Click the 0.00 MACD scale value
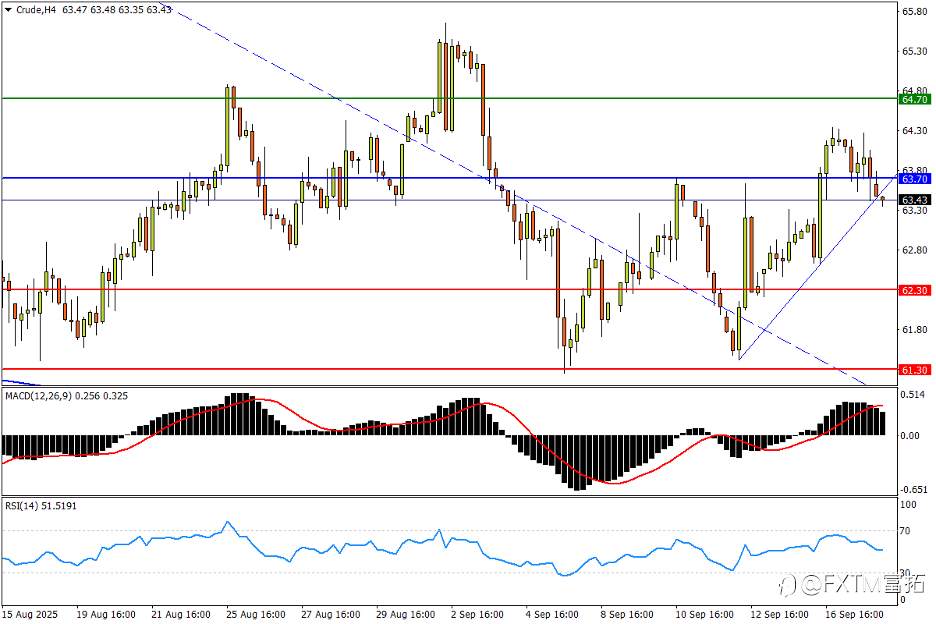936x624 pixels. [x=910, y=436]
